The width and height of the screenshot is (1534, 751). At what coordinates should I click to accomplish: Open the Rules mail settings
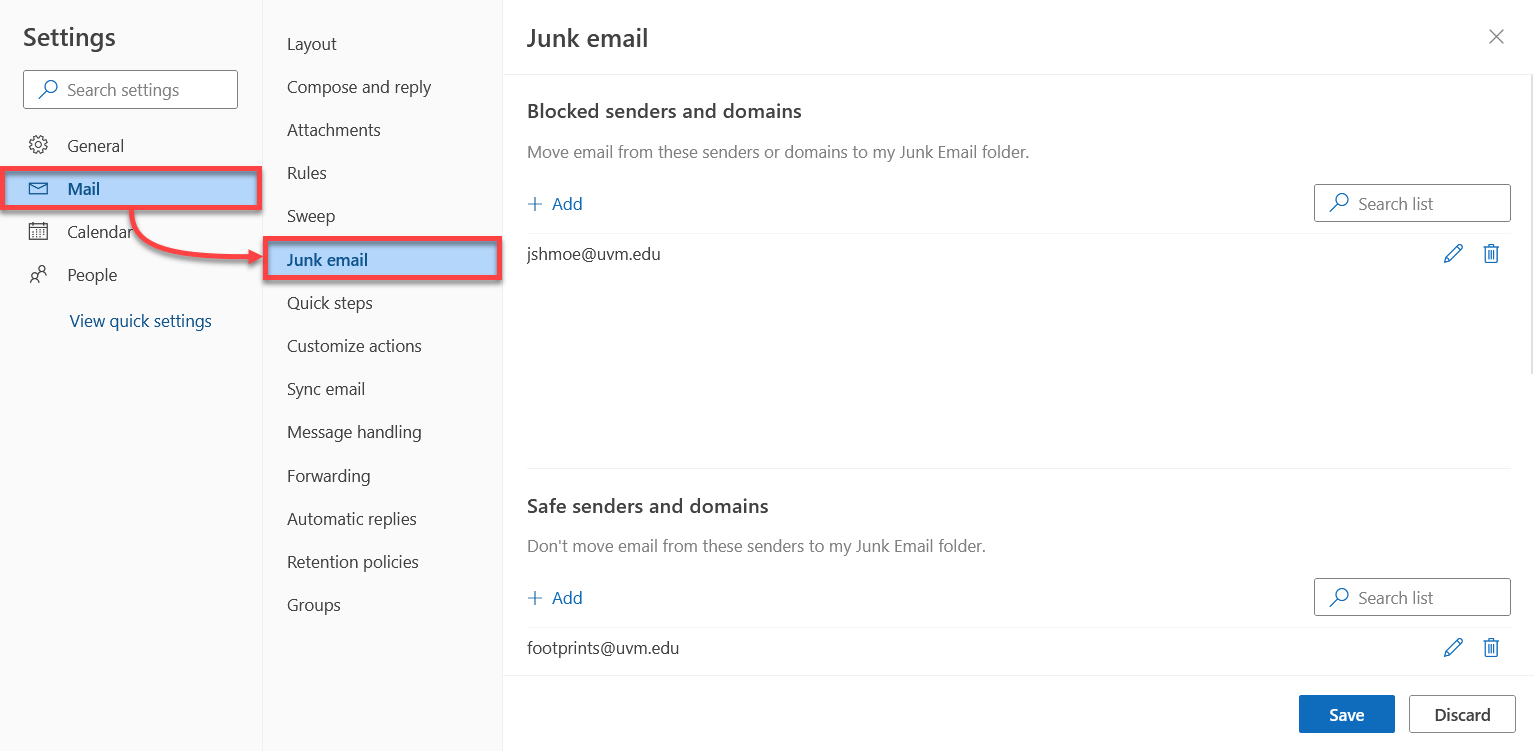point(307,173)
